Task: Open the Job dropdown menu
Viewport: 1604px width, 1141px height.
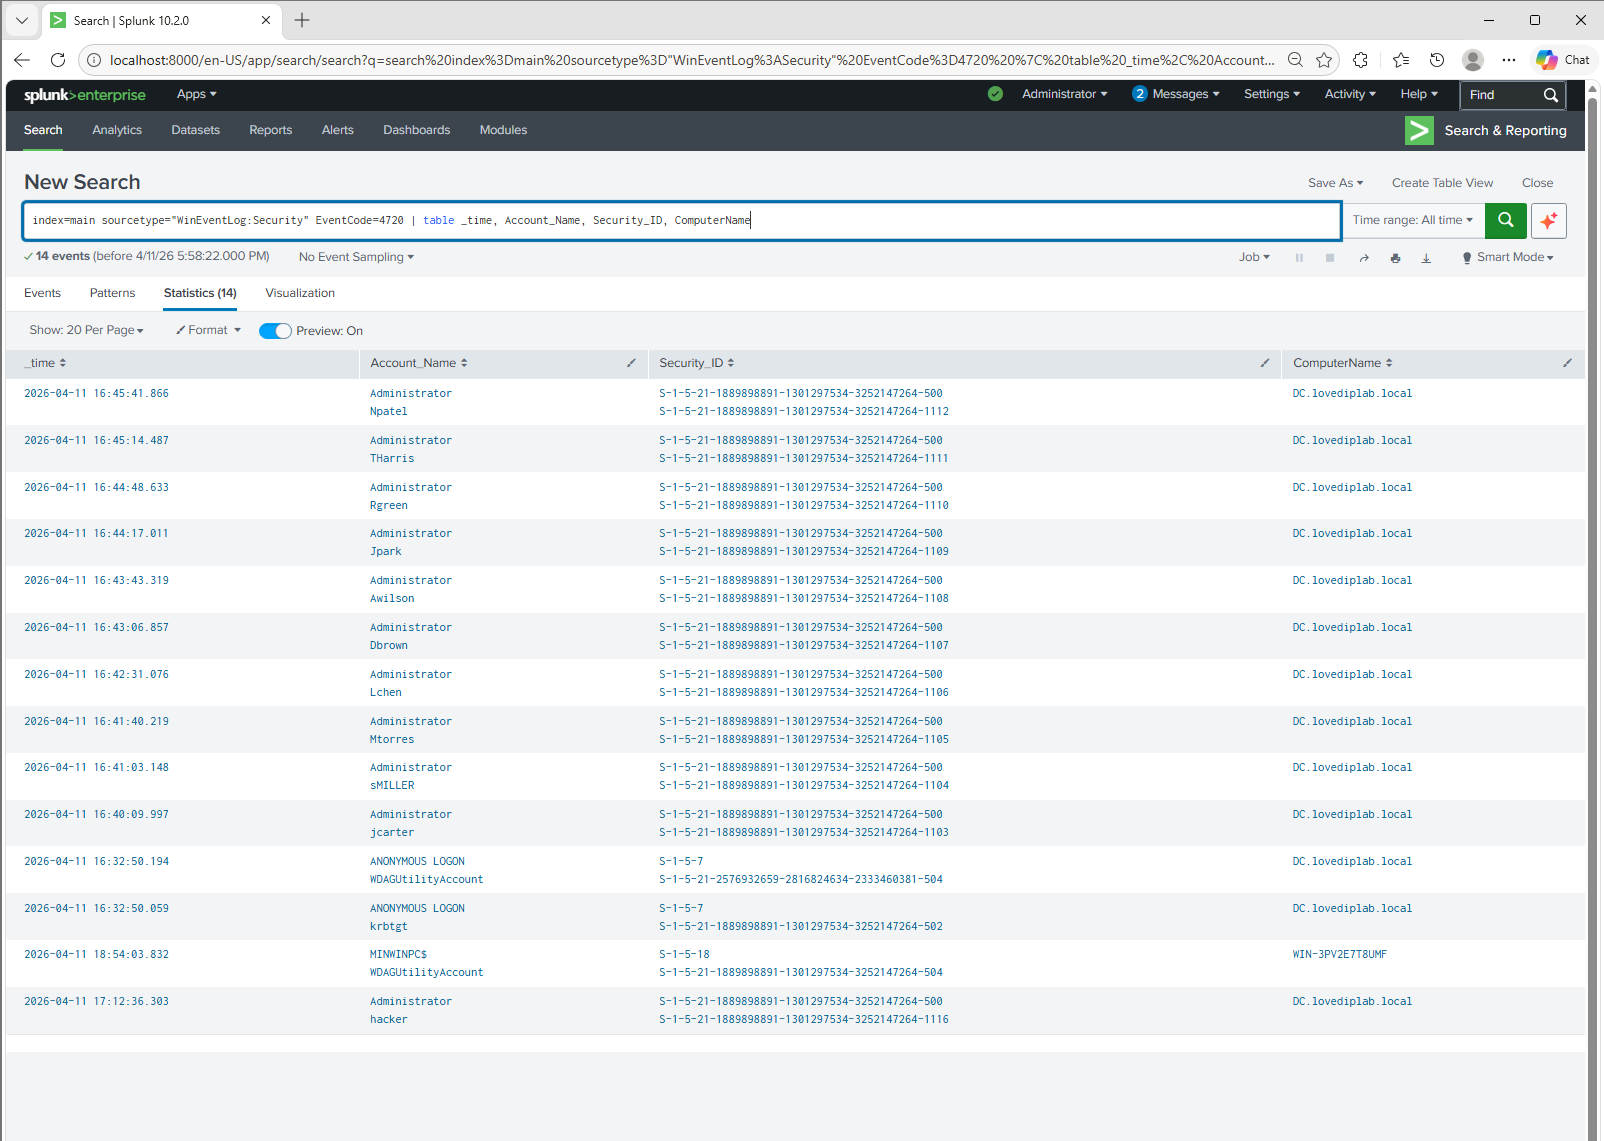Action: coord(1254,257)
